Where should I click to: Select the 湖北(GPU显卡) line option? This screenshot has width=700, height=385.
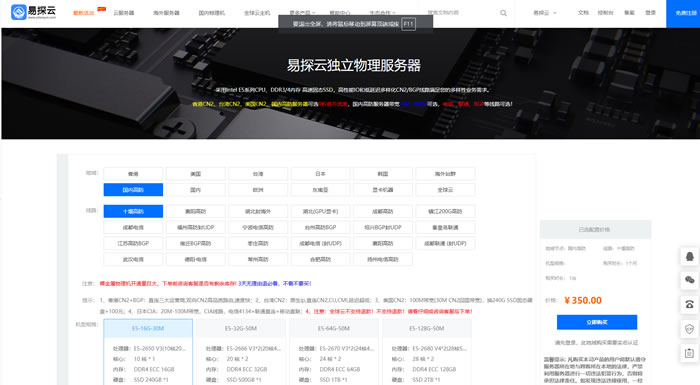(x=320, y=211)
